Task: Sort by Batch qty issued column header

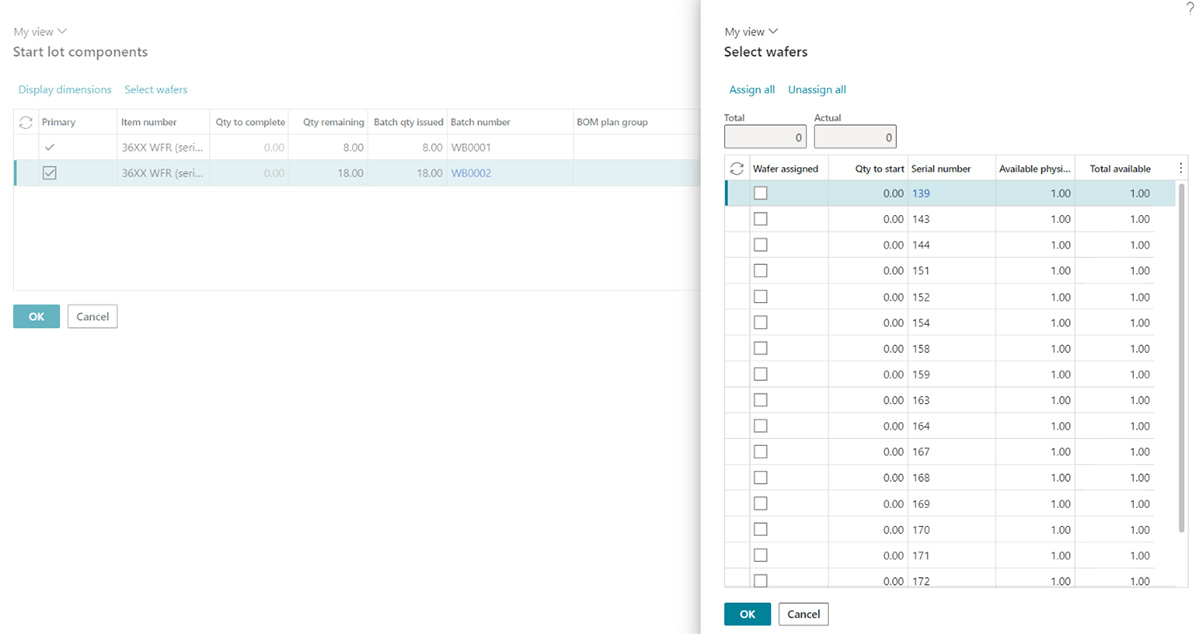Action: click(408, 122)
